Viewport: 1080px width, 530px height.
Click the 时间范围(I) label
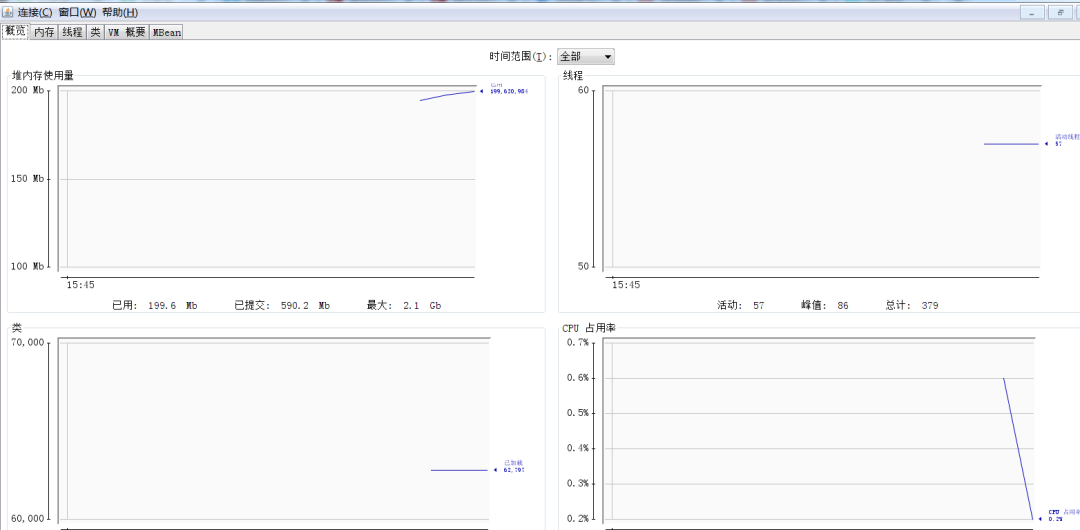coord(521,57)
